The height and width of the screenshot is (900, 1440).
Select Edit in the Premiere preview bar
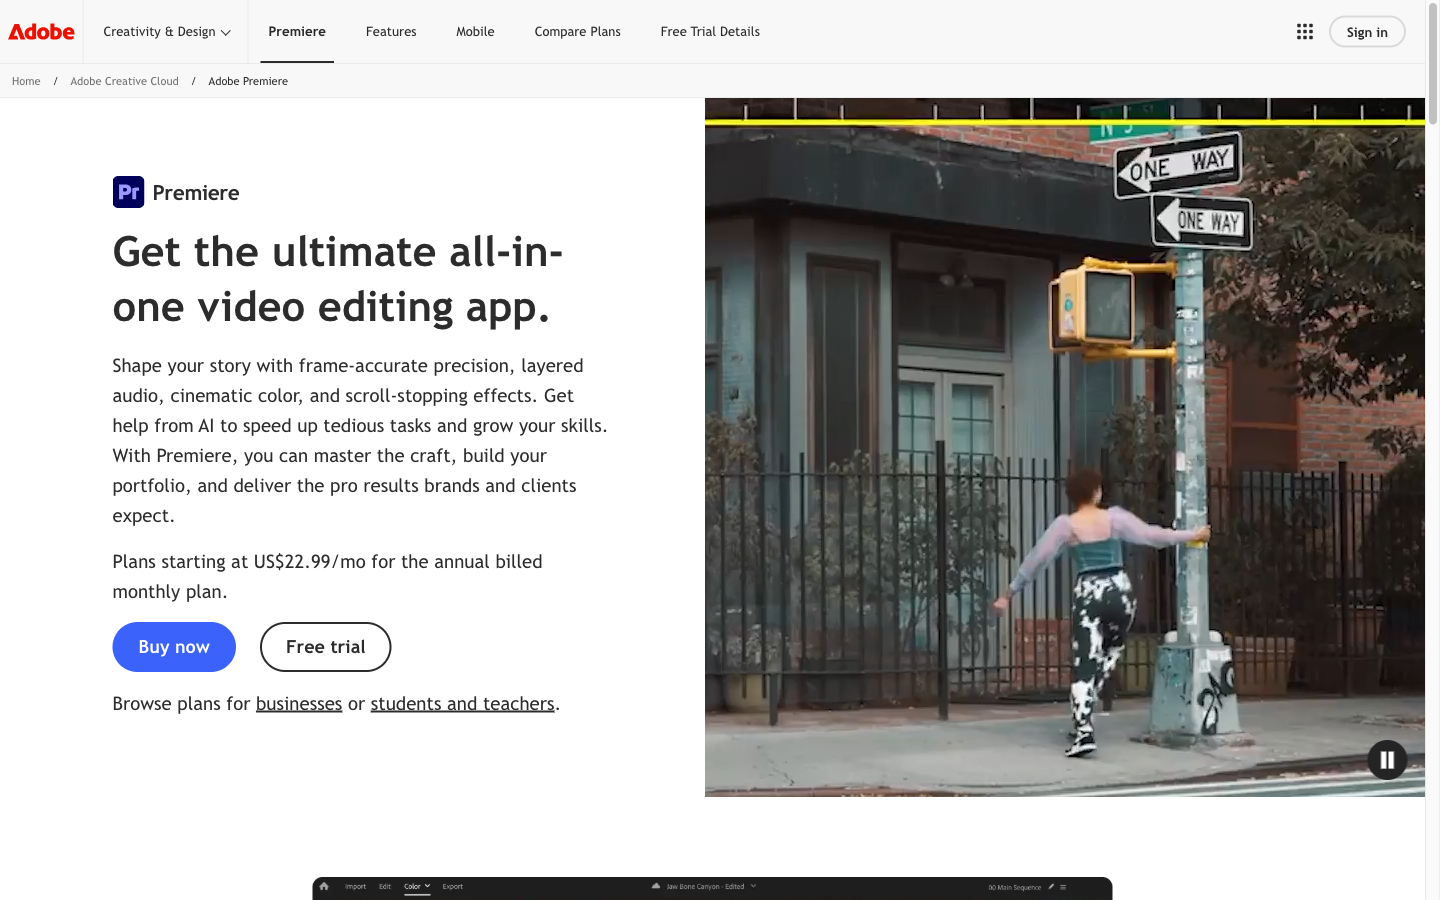[x=385, y=886]
